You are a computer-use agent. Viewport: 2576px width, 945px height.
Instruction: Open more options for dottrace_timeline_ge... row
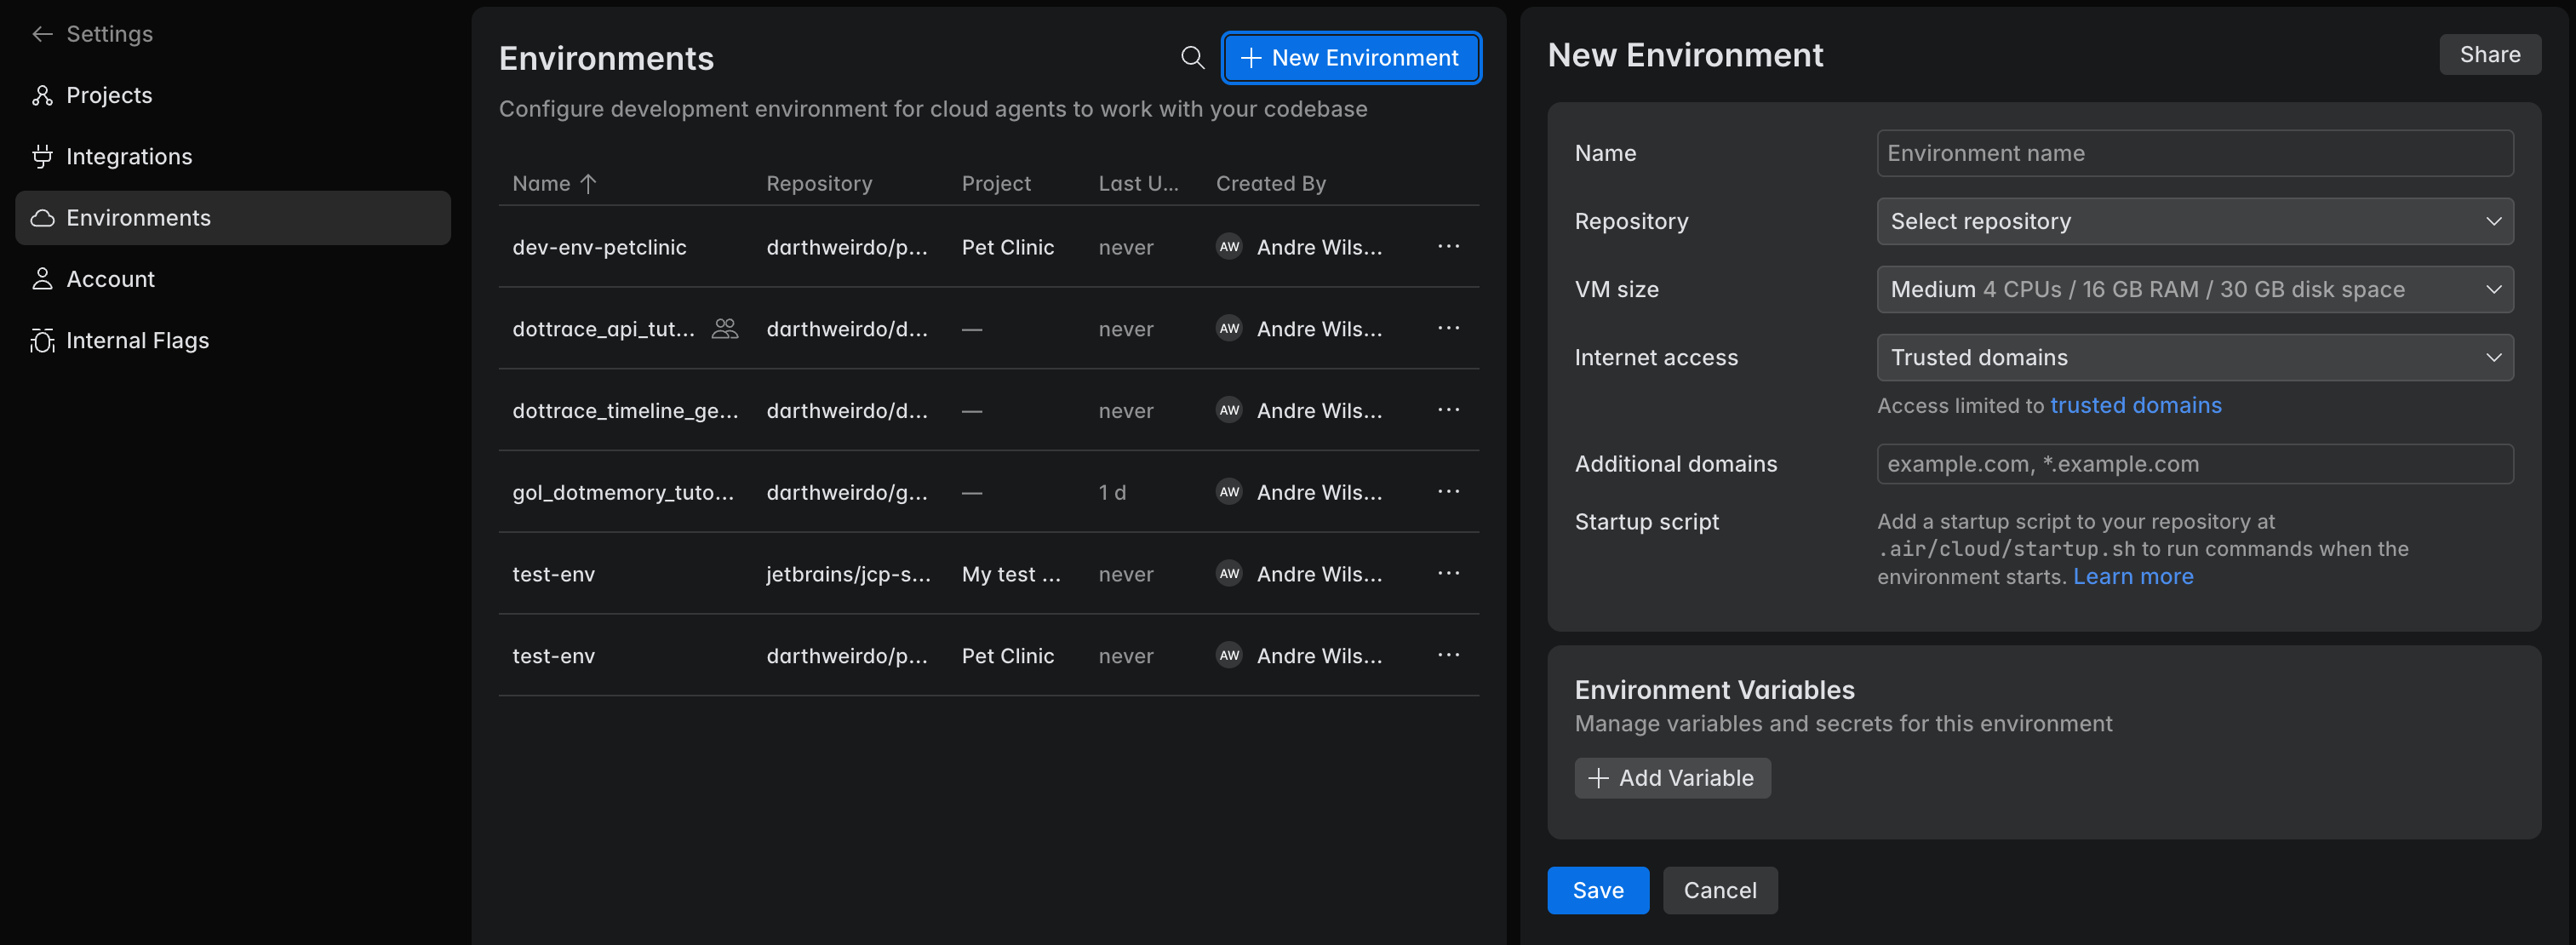1448,410
